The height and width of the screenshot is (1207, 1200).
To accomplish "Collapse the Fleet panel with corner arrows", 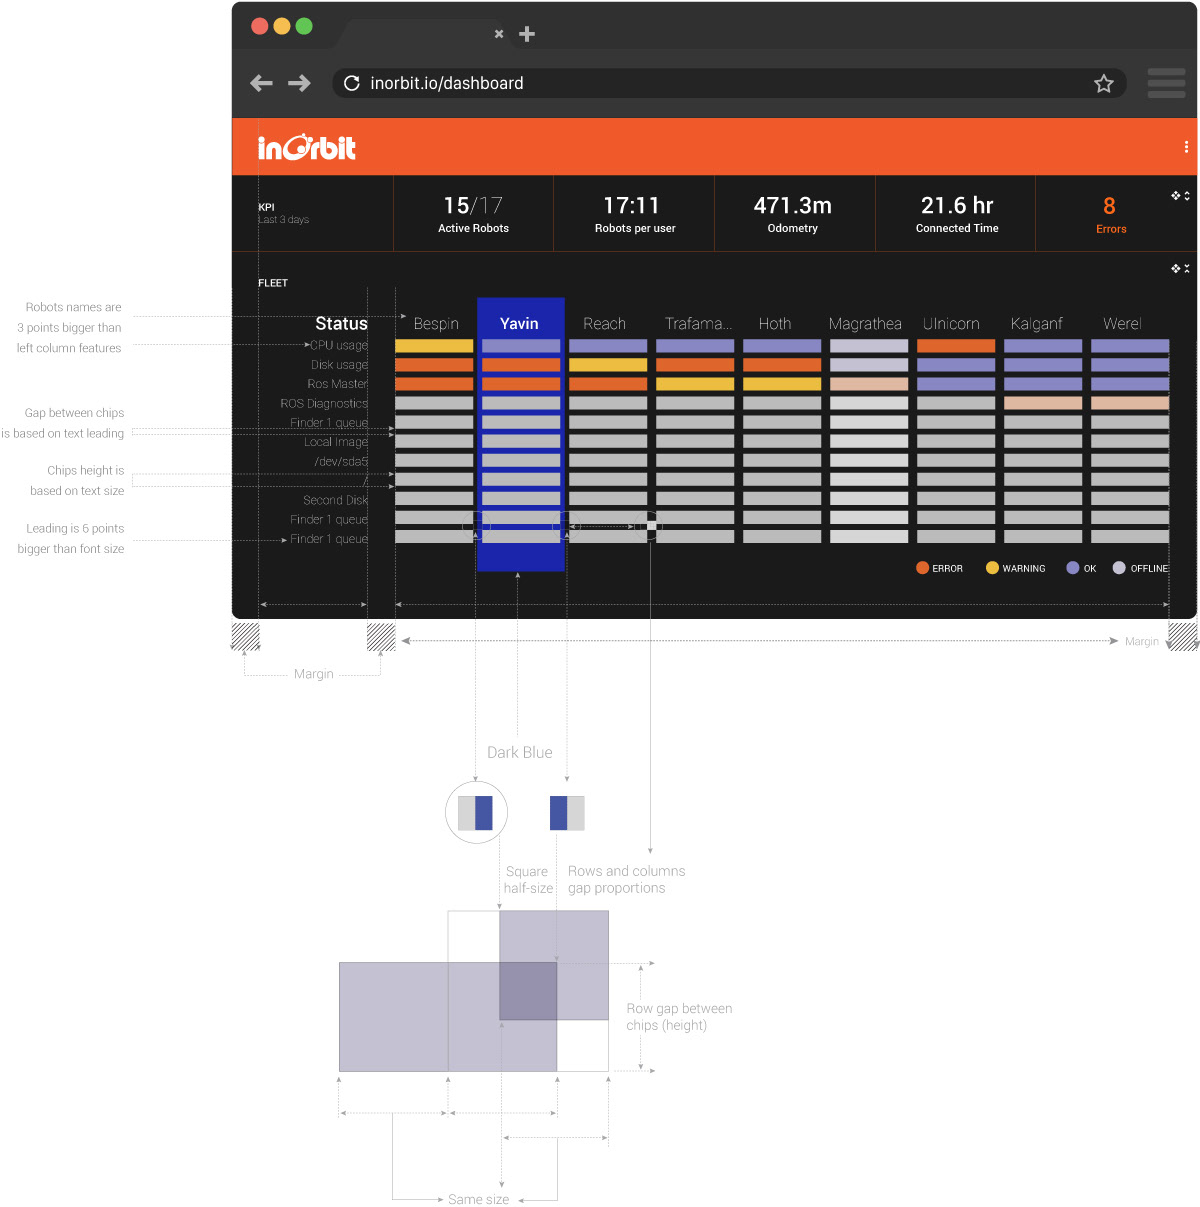I will (1187, 269).
